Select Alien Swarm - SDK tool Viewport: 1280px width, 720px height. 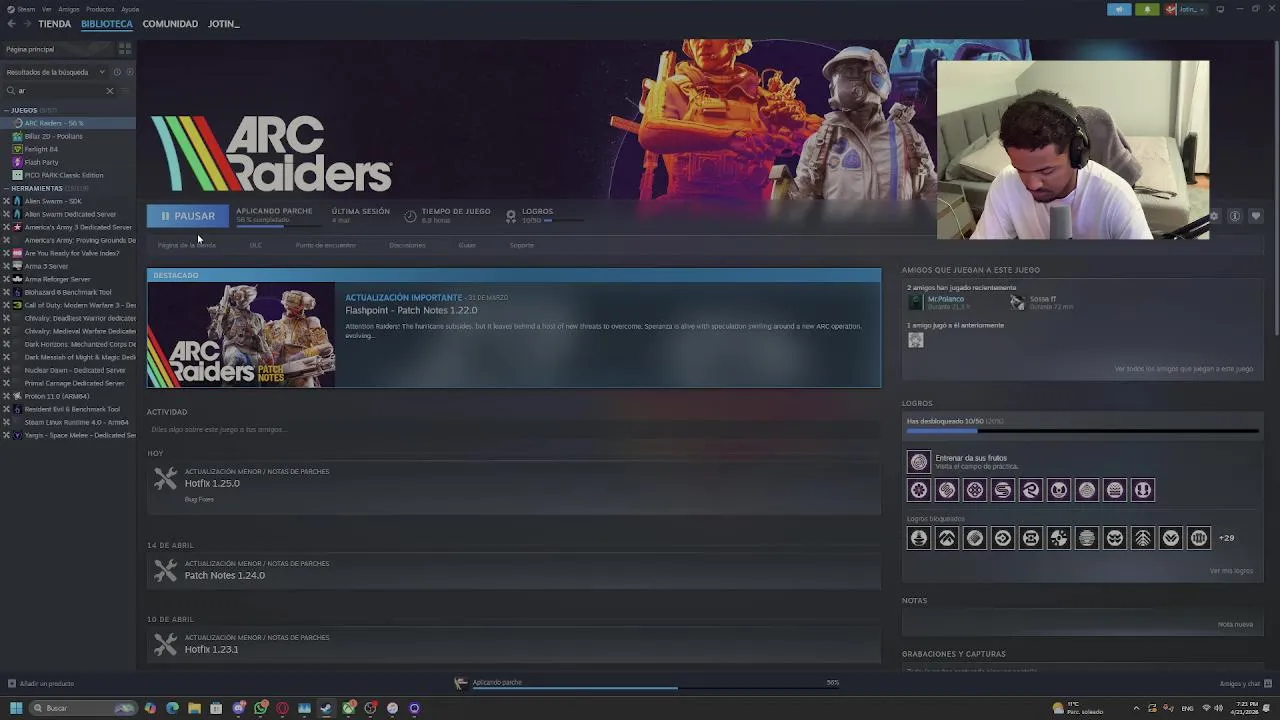pos(68,201)
